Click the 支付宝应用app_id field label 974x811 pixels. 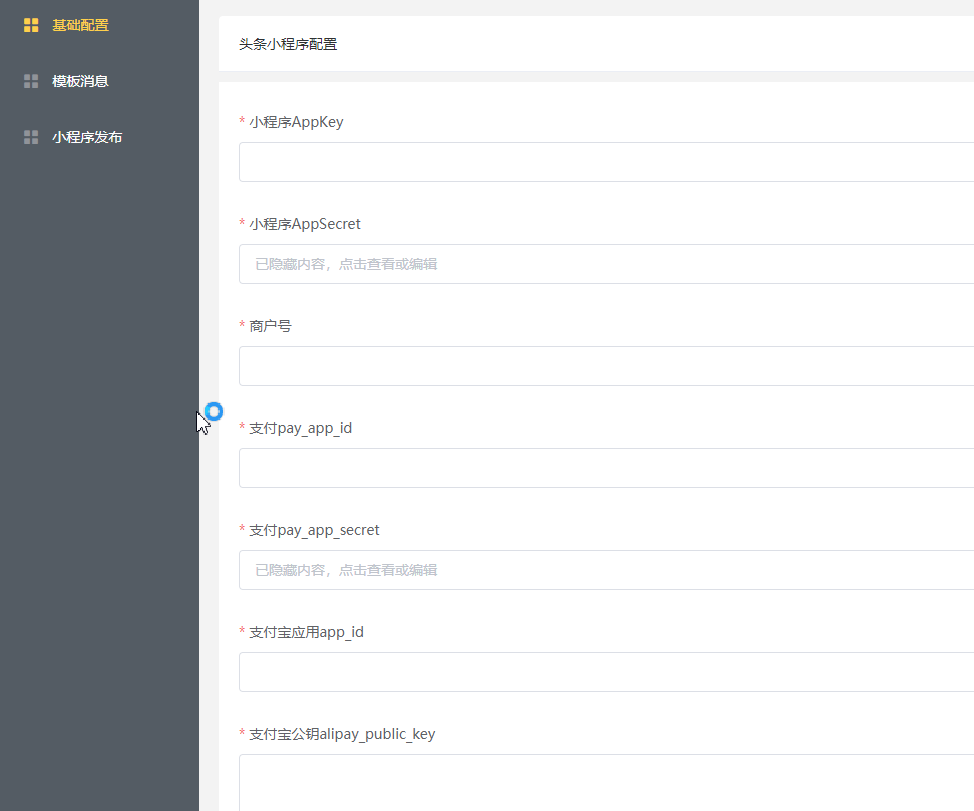pyautogui.click(x=306, y=632)
